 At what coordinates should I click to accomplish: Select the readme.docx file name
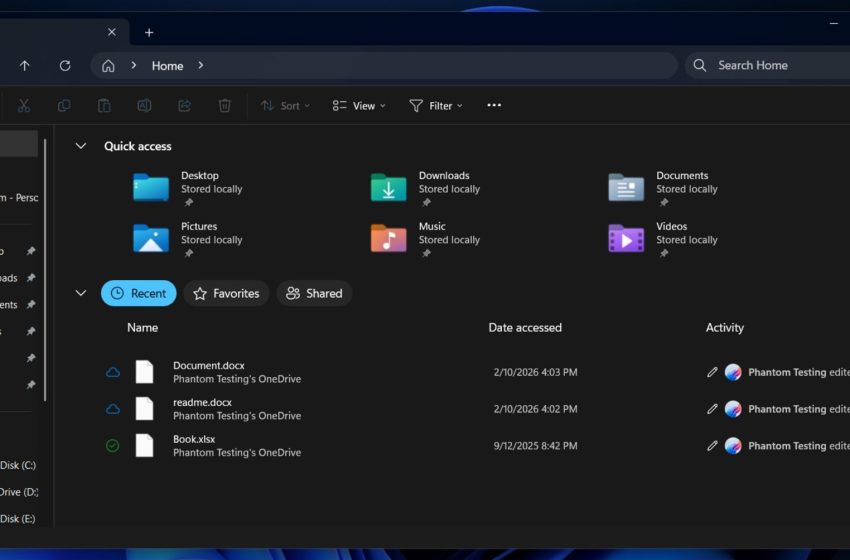(x=202, y=402)
